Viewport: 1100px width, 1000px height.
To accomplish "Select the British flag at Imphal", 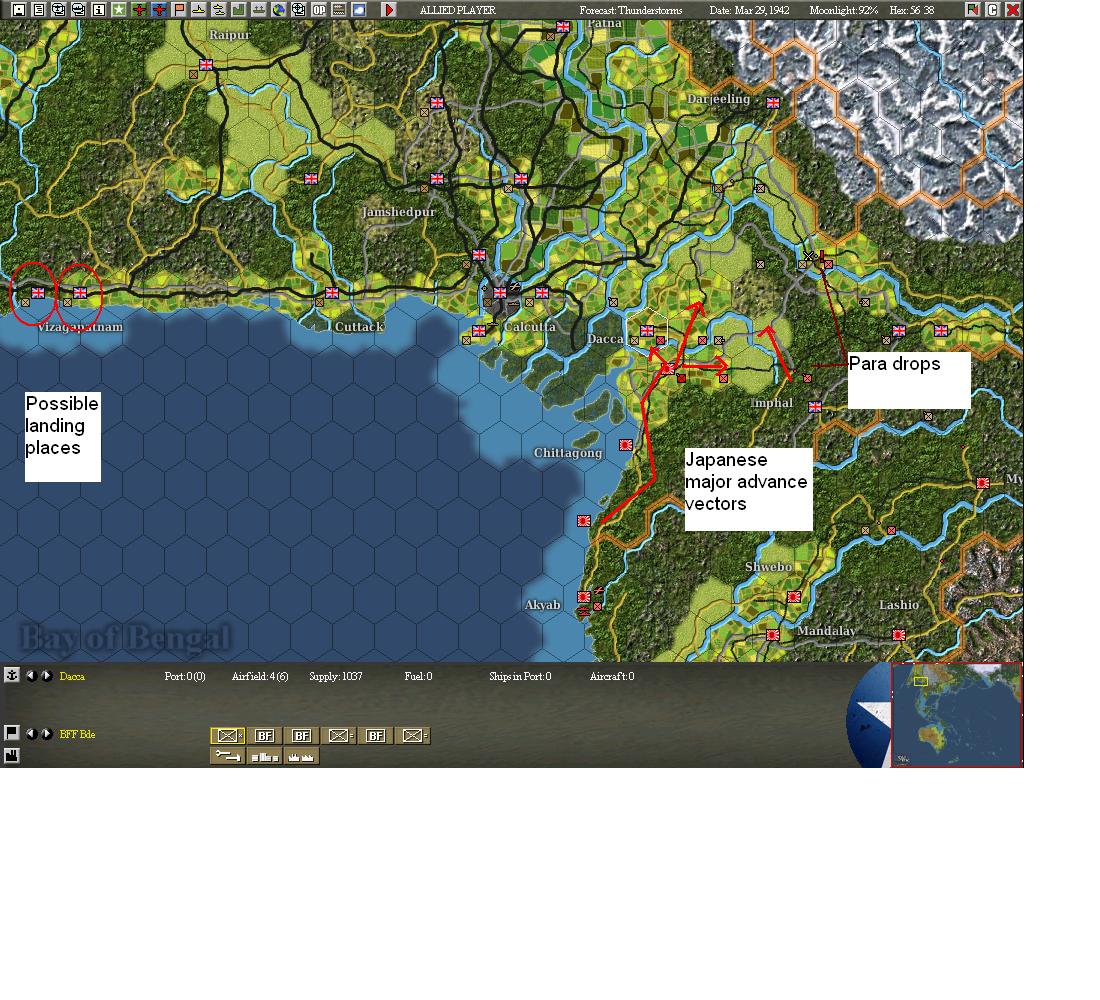I will pyautogui.click(x=815, y=406).
